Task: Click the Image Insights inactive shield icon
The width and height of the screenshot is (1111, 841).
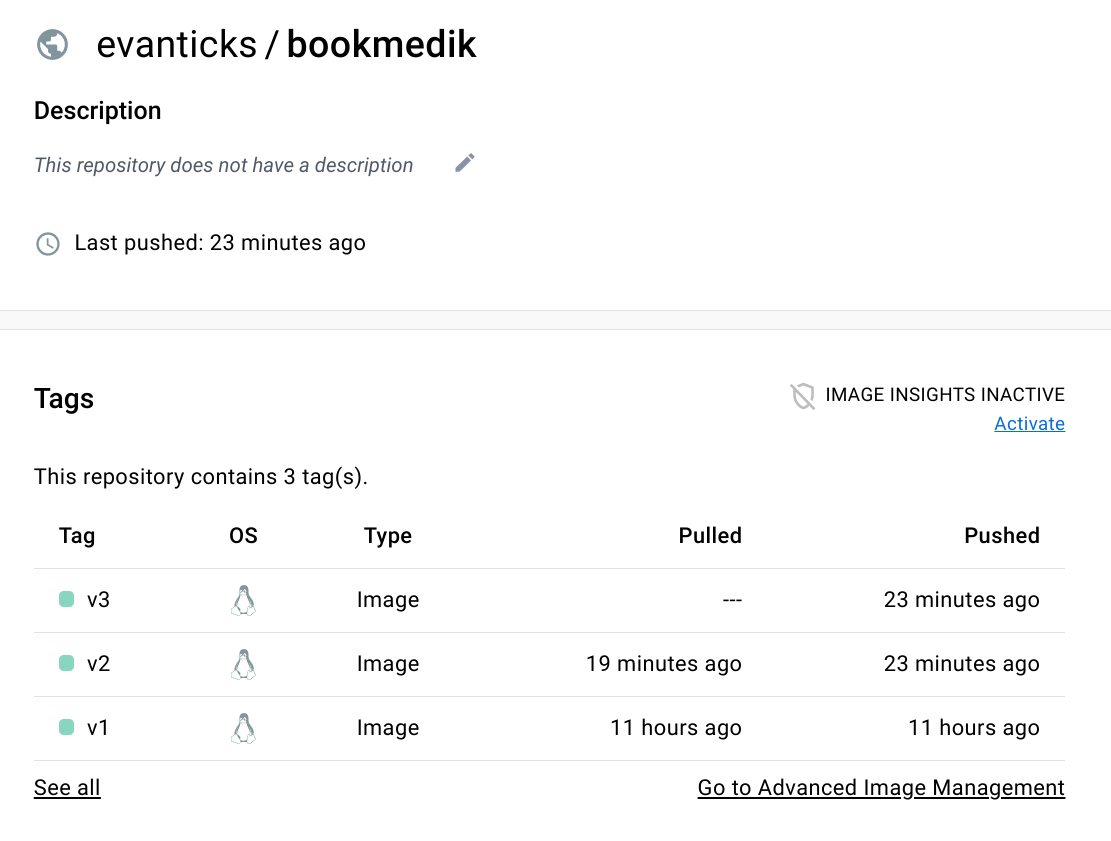Action: point(802,396)
